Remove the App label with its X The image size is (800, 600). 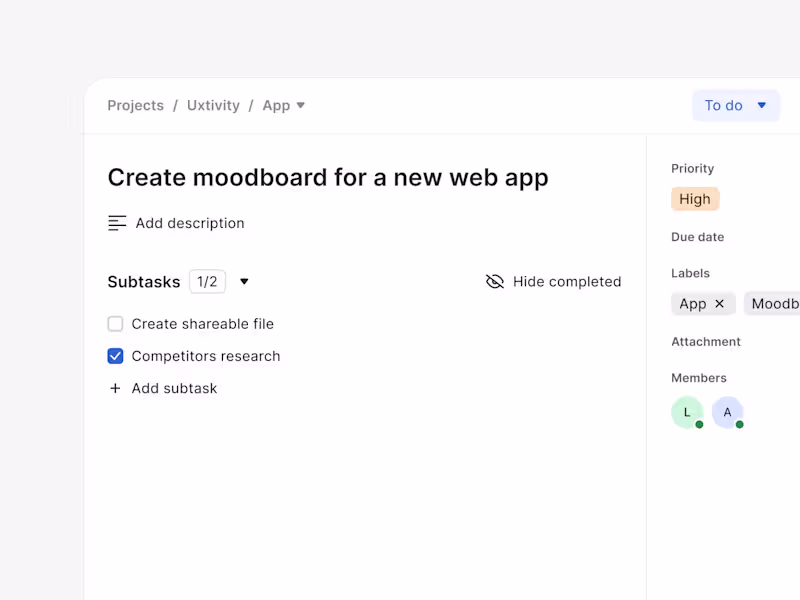[x=720, y=304]
